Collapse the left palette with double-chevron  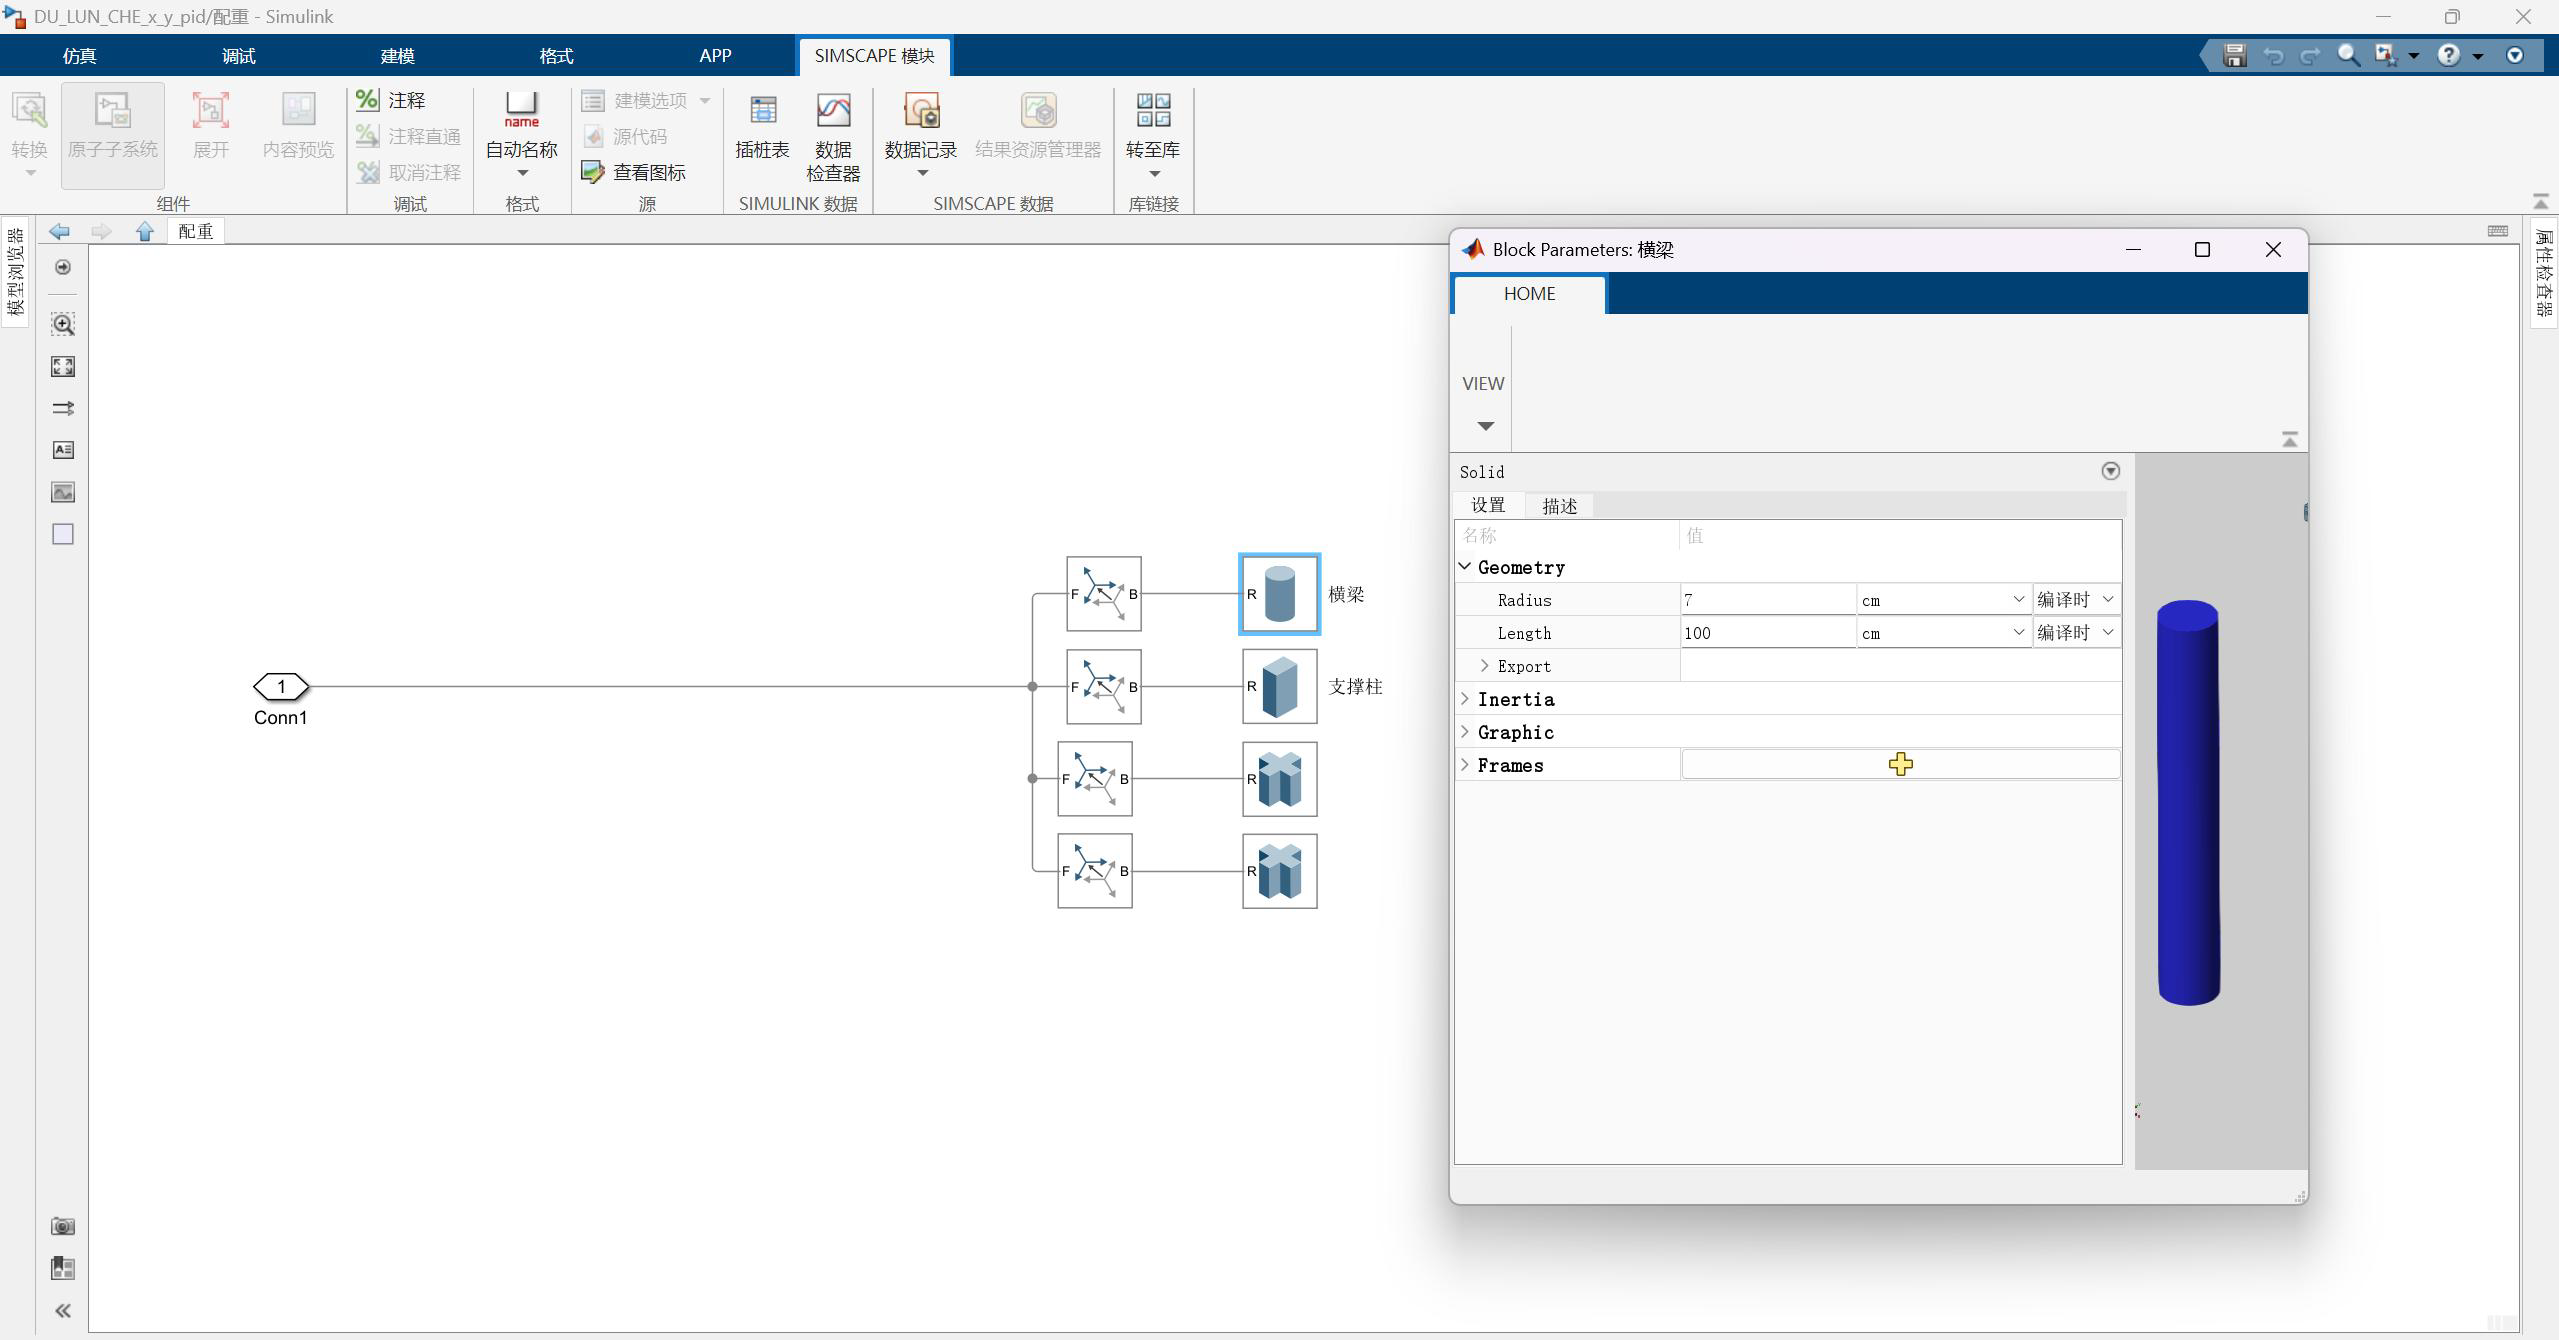coord(63,1310)
